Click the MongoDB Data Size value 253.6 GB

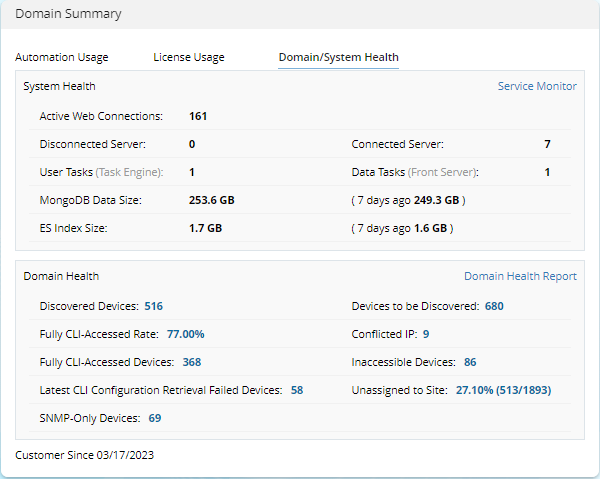click(x=212, y=201)
